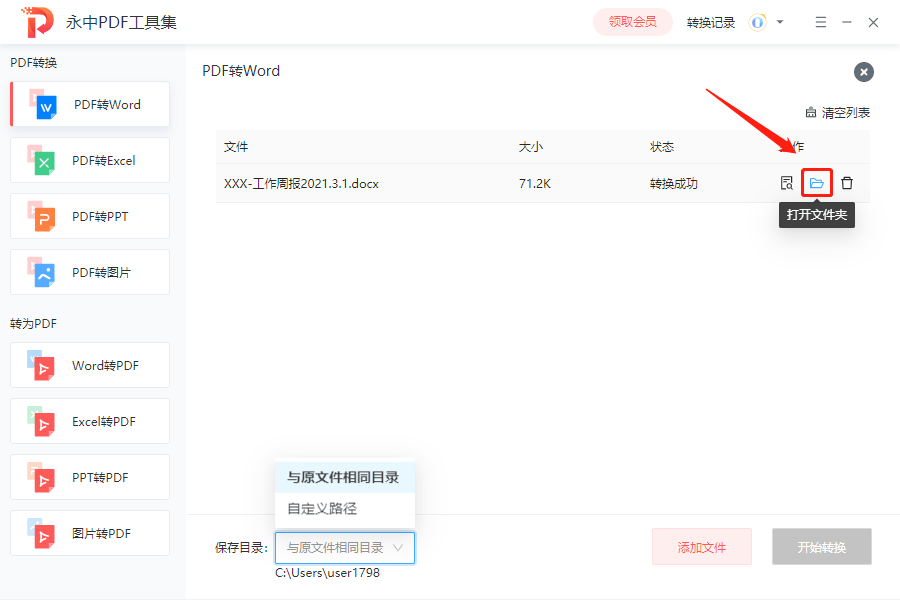This screenshot has height=600, width=900.
Task: Click the 领取会员 badge
Action: pos(632,21)
